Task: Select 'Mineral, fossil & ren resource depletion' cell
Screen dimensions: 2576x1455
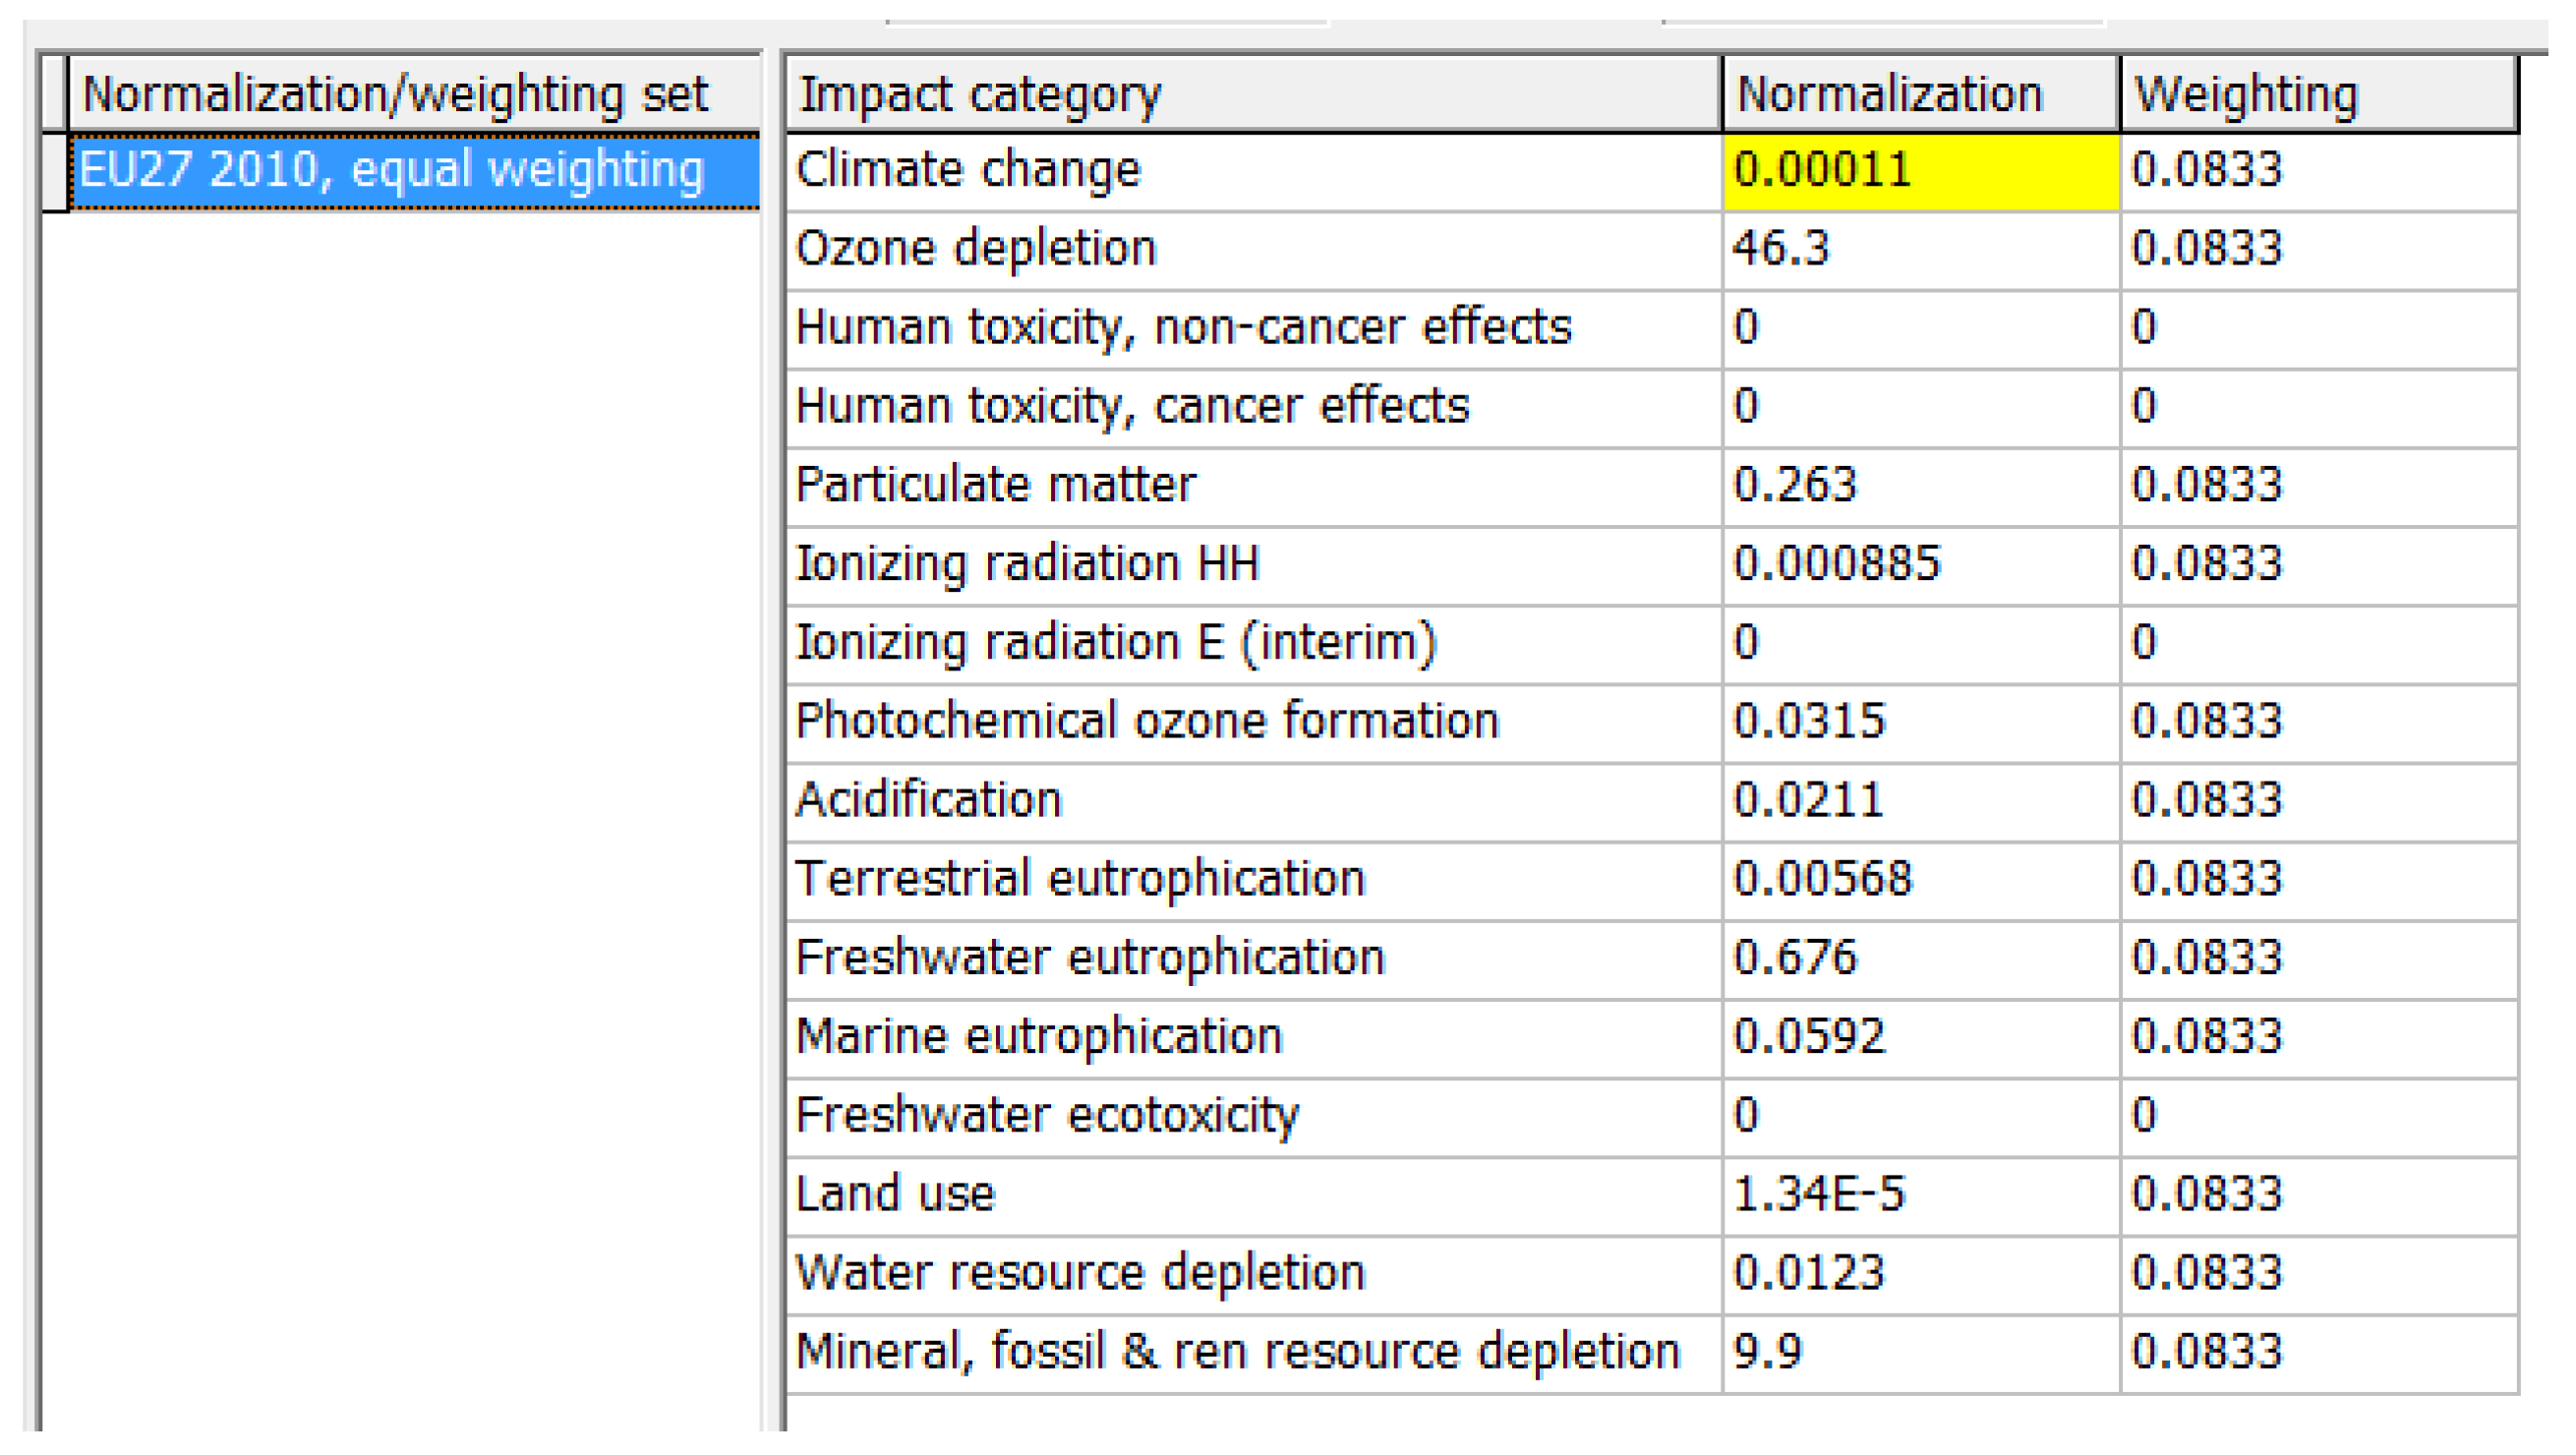Action: (x=1254, y=1354)
